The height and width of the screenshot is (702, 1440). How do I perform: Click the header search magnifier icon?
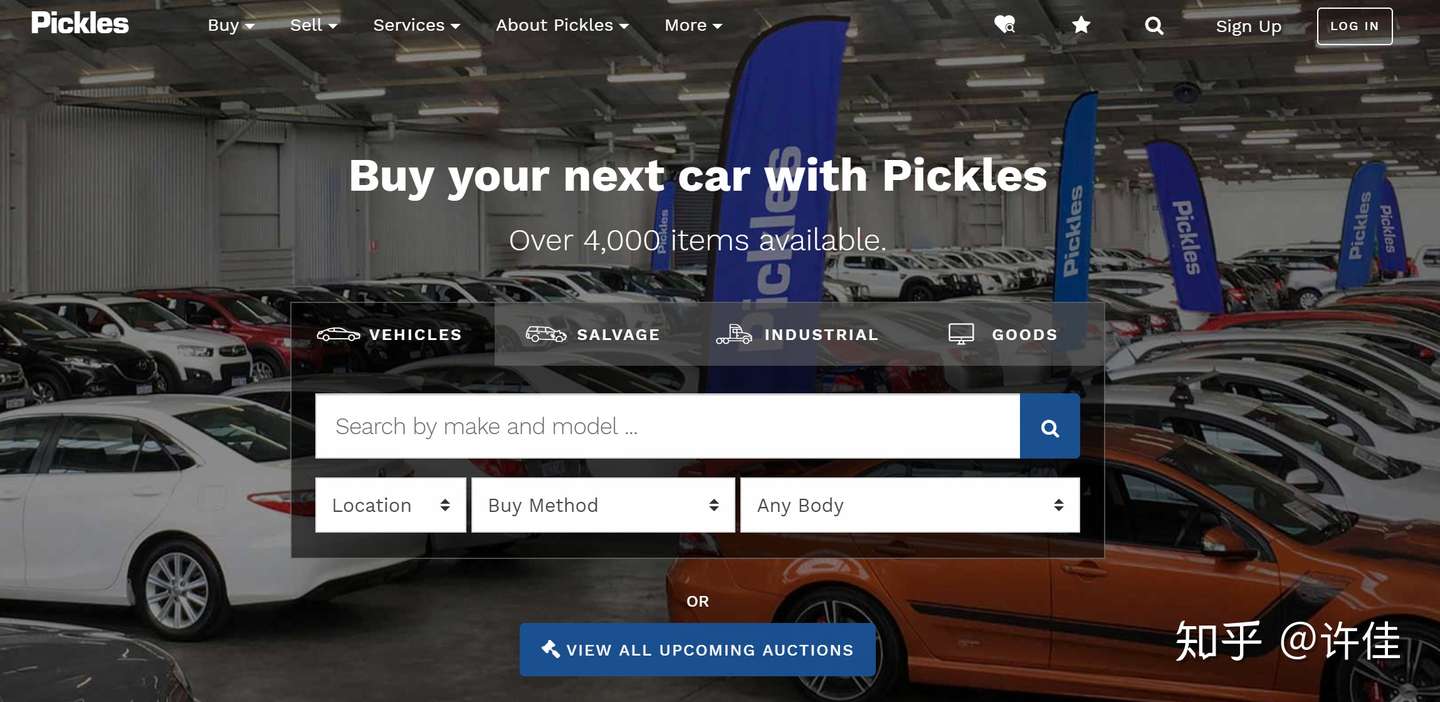[1154, 26]
